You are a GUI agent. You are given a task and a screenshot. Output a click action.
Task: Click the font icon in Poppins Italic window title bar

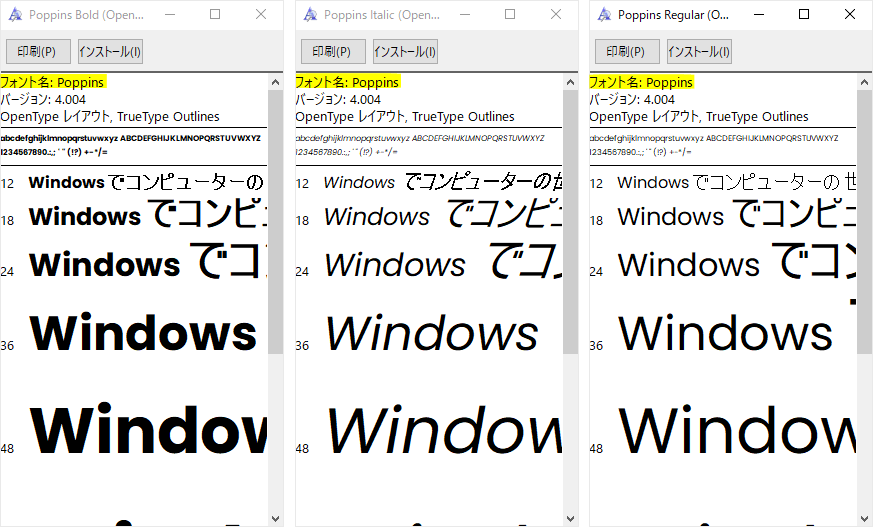pos(310,15)
